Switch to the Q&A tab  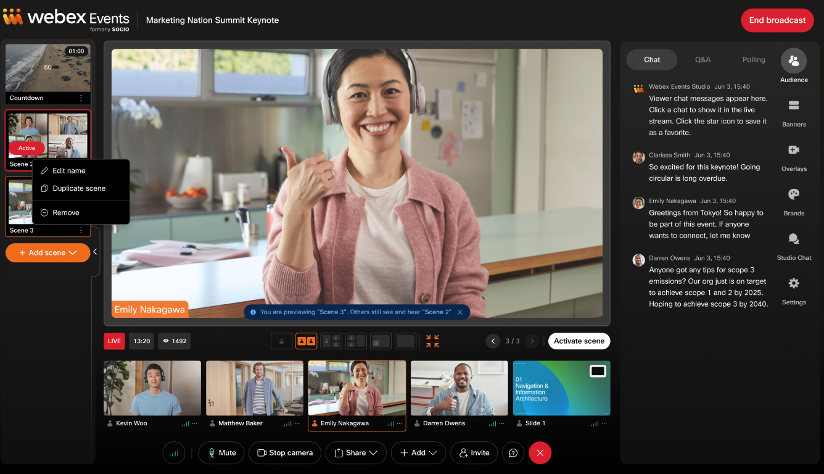(703, 60)
